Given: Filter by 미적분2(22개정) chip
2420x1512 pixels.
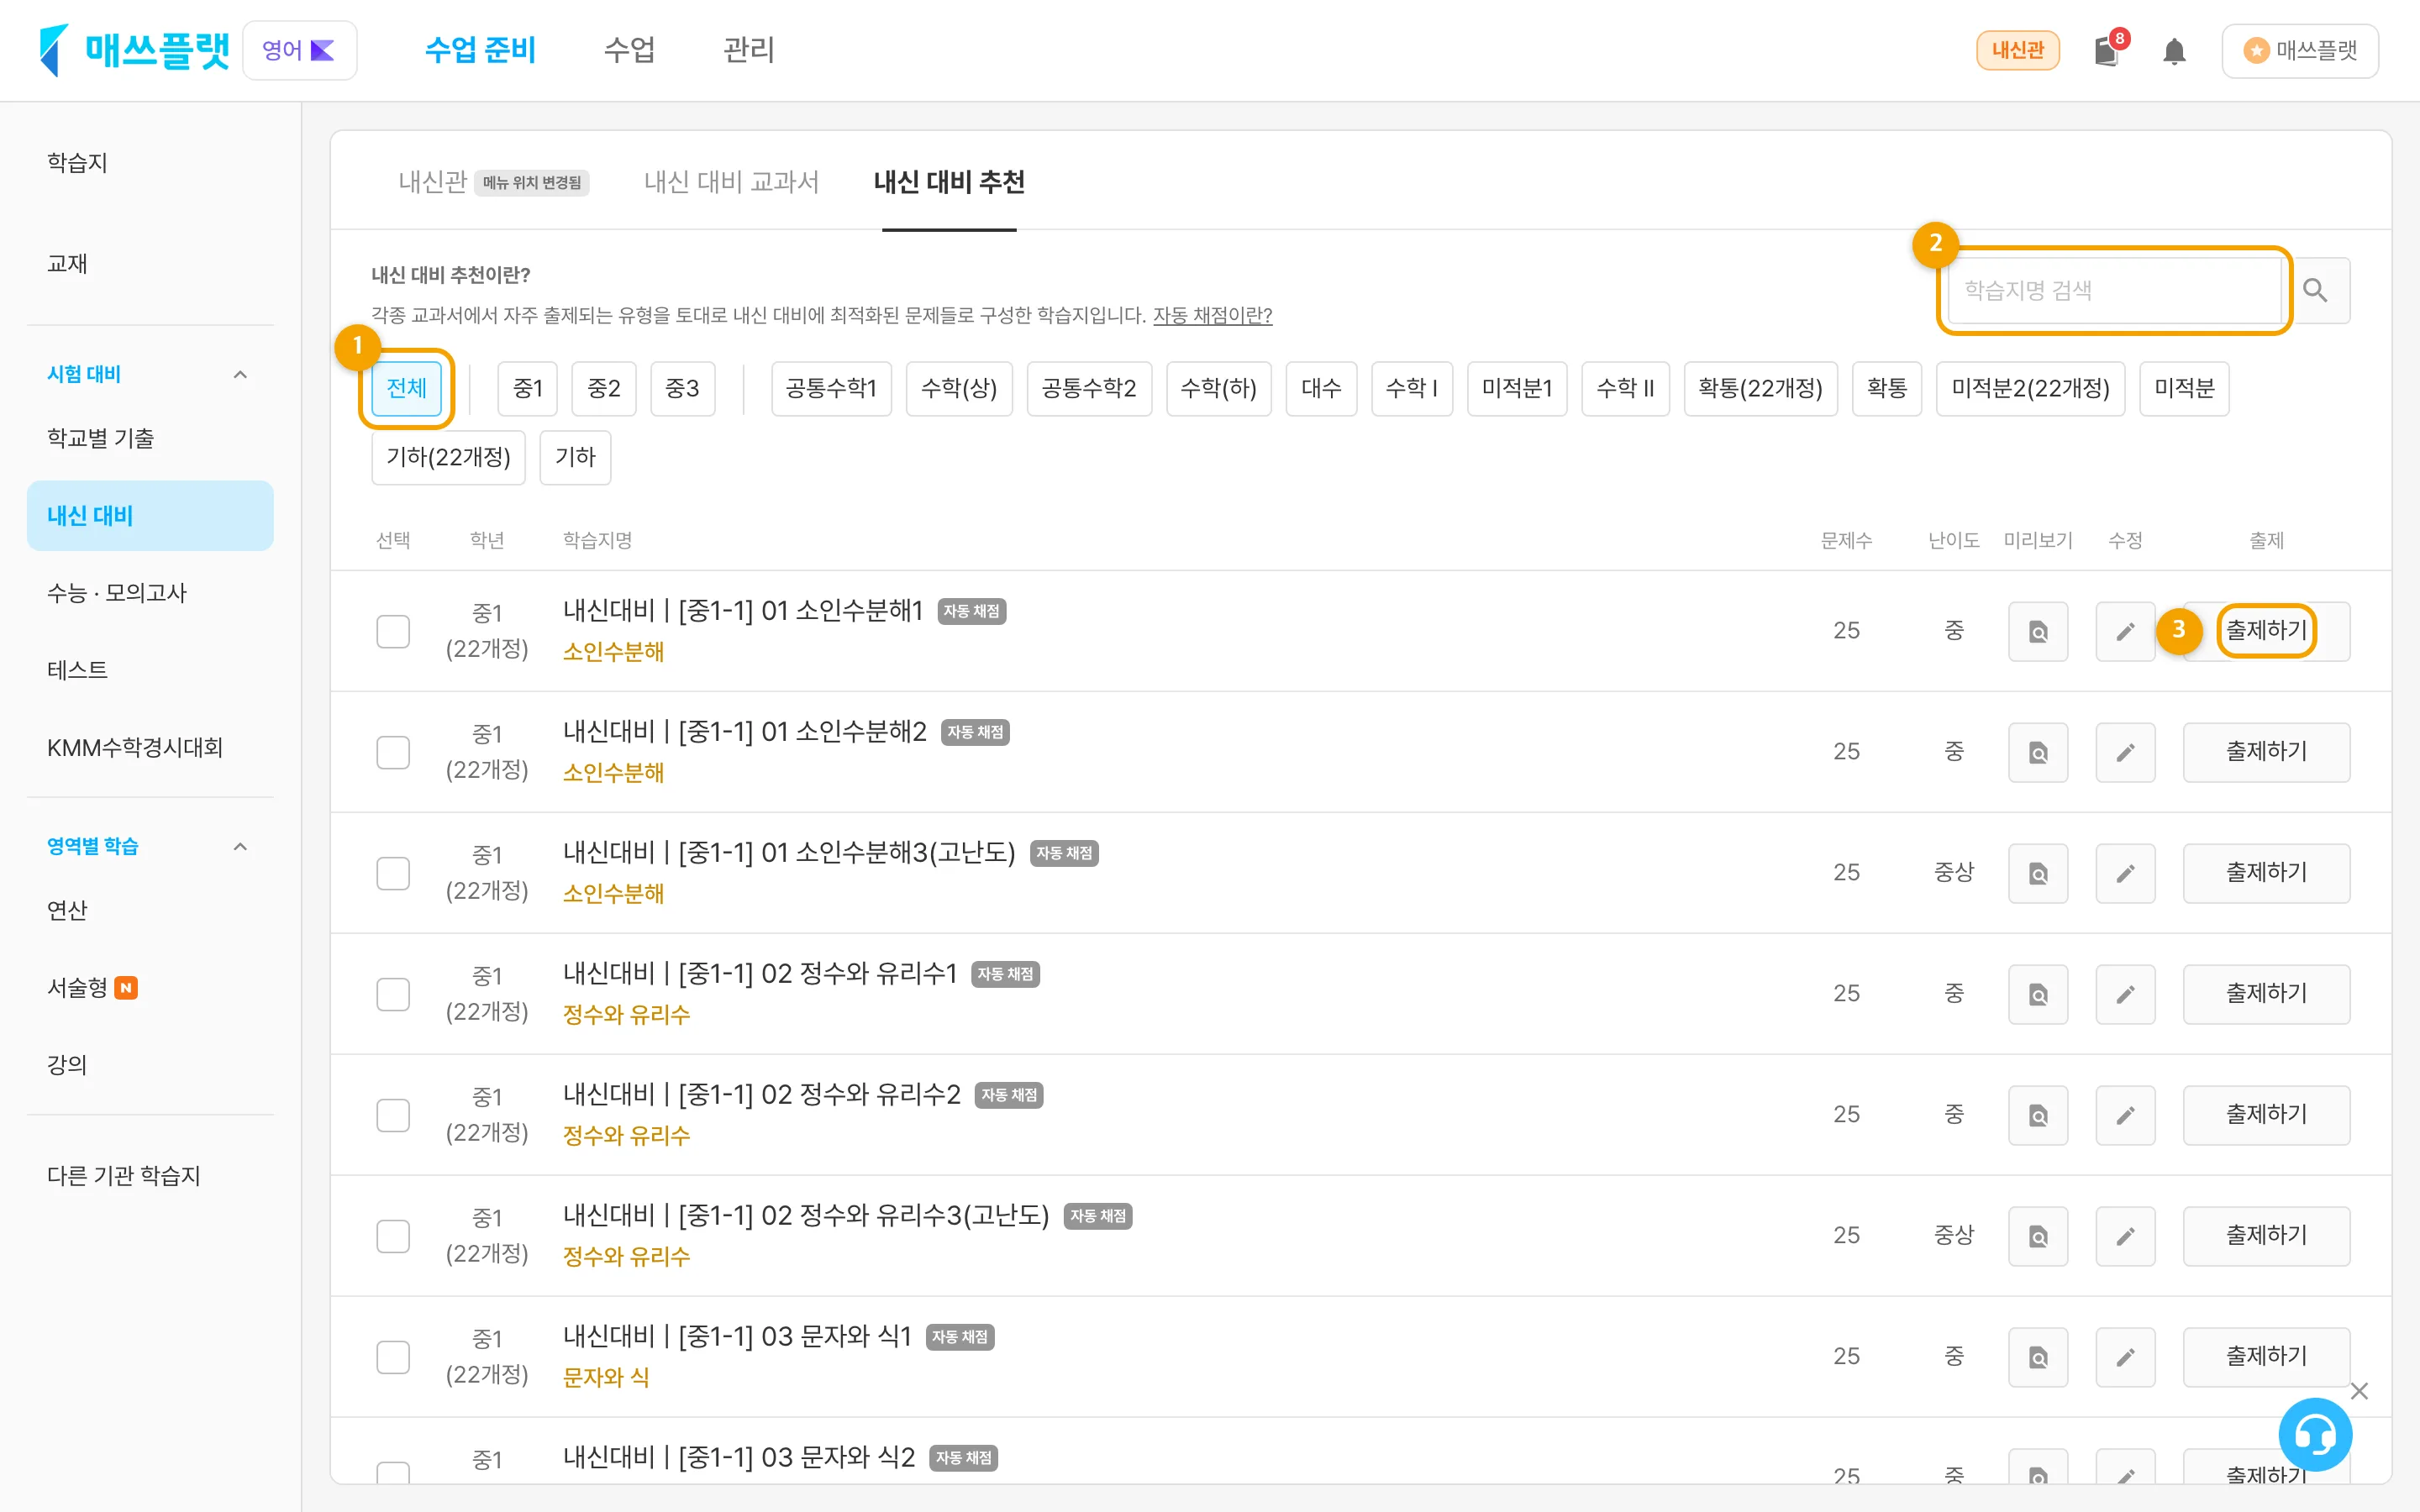Looking at the screenshot, I should coord(2030,388).
